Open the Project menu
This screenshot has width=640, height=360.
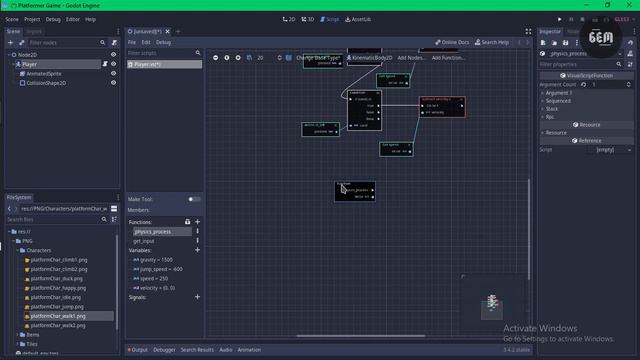[x=32, y=19]
